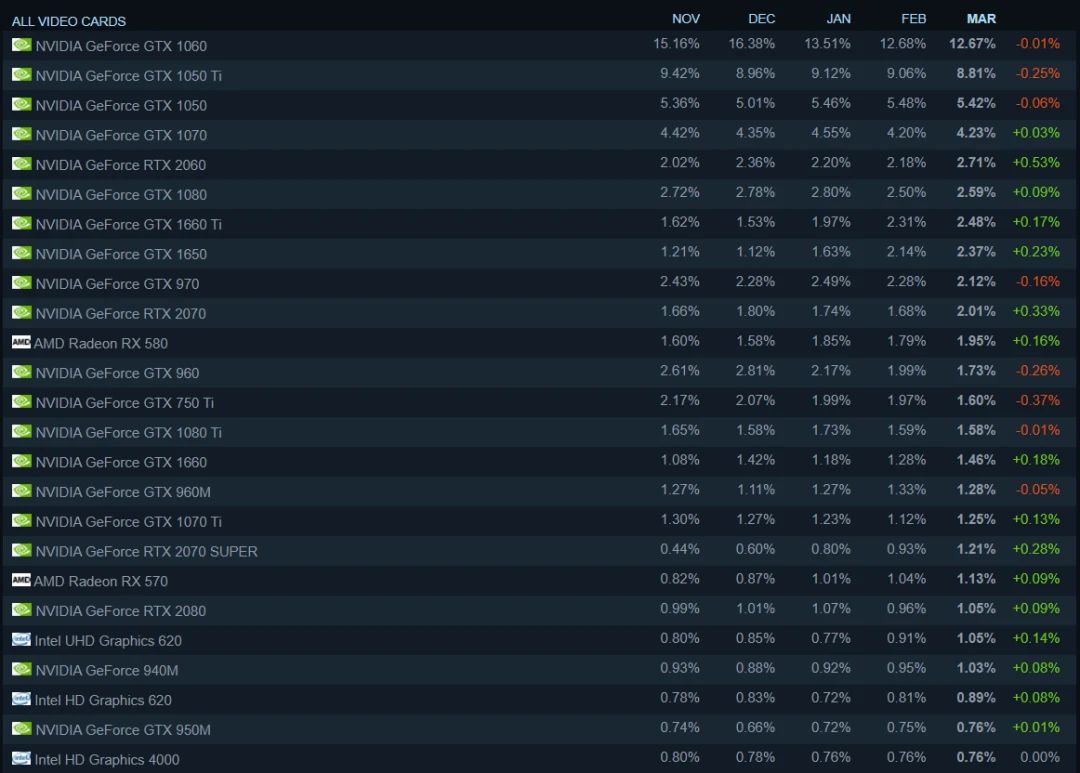This screenshot has width=1080, height=773.
Task: Click the +0.53% change for RTX 2060
Action: (1035, 163)
